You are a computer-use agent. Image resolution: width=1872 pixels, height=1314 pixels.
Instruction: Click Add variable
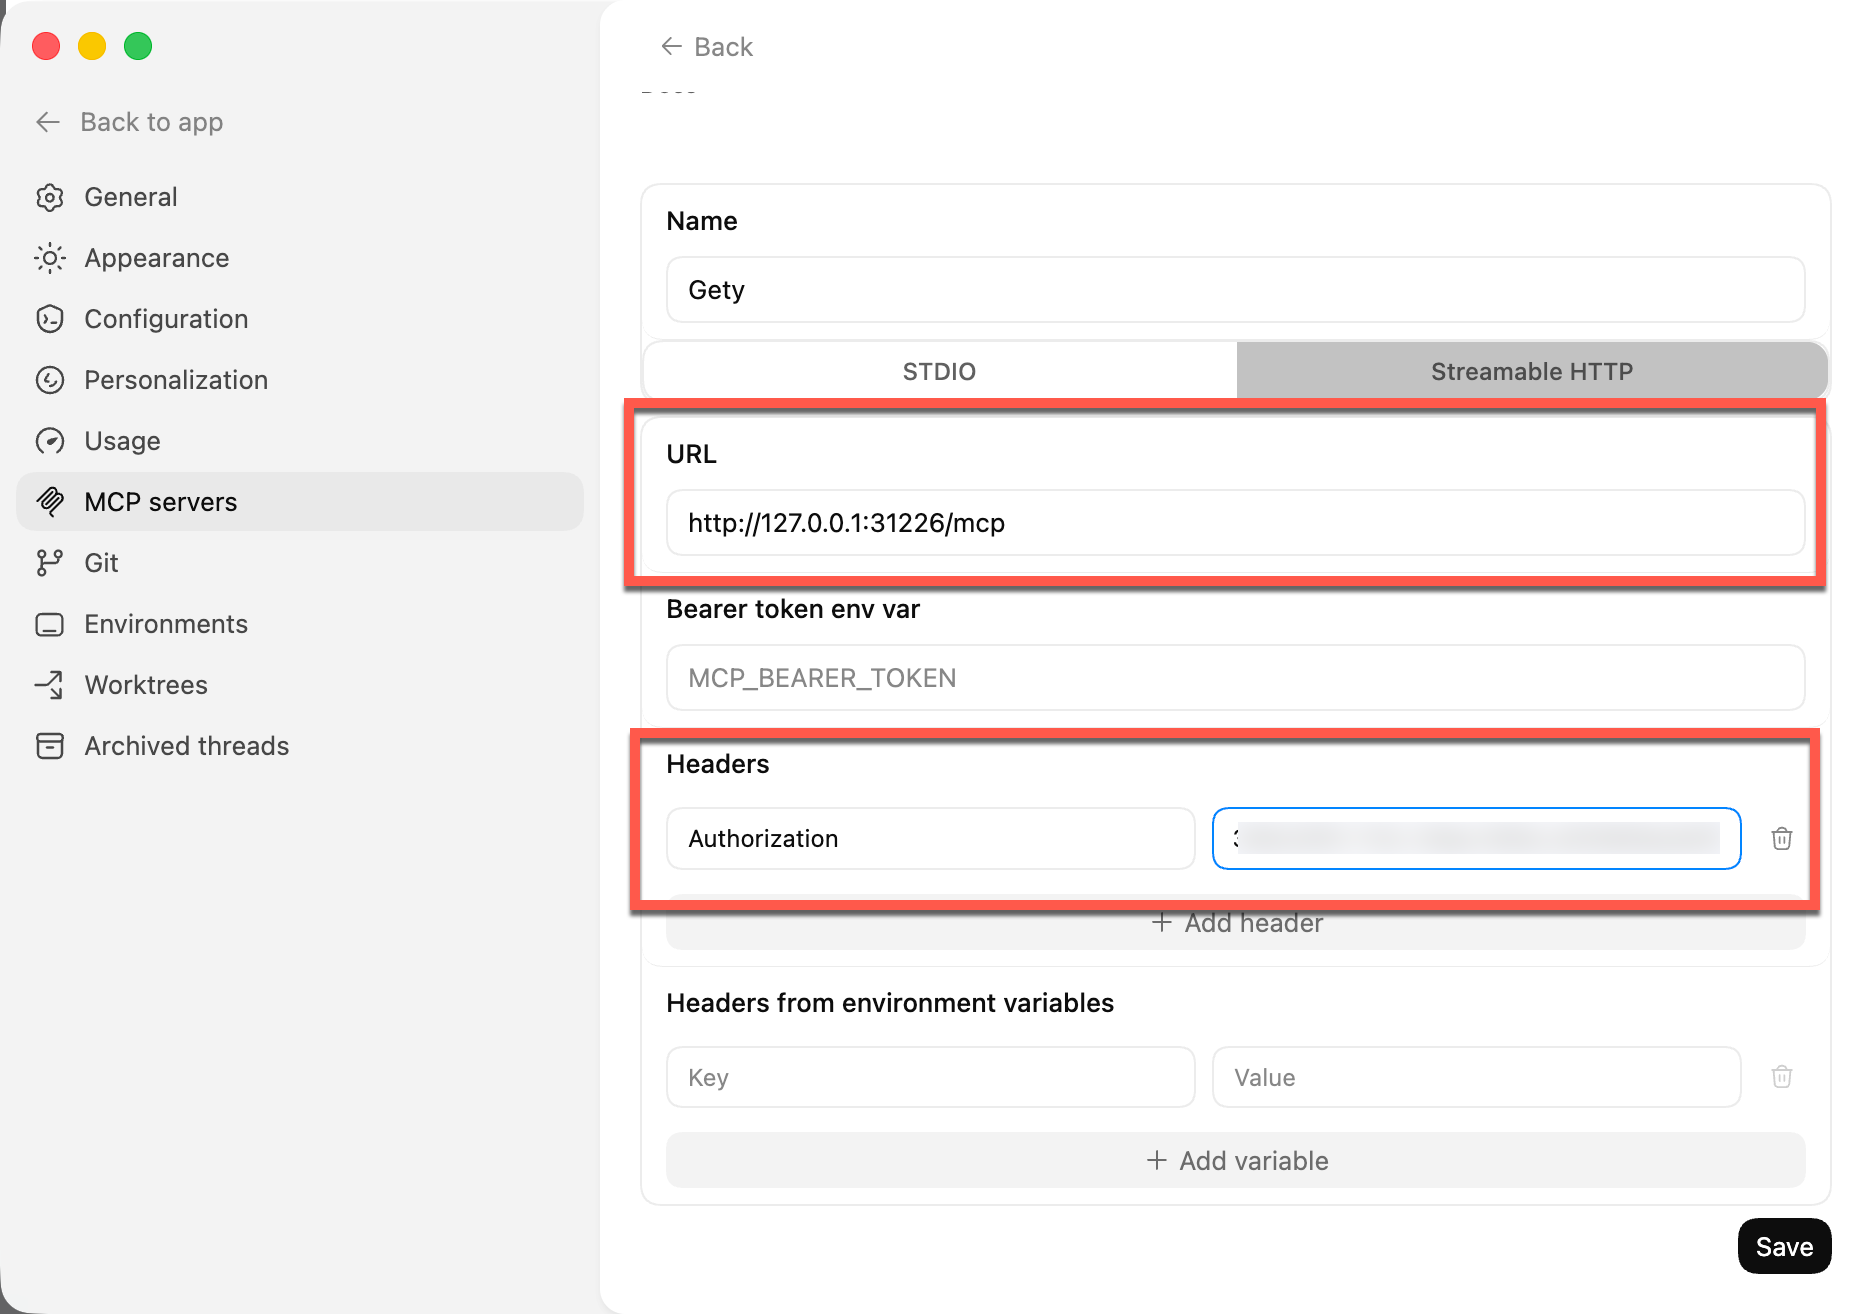pos(1237,1160)
